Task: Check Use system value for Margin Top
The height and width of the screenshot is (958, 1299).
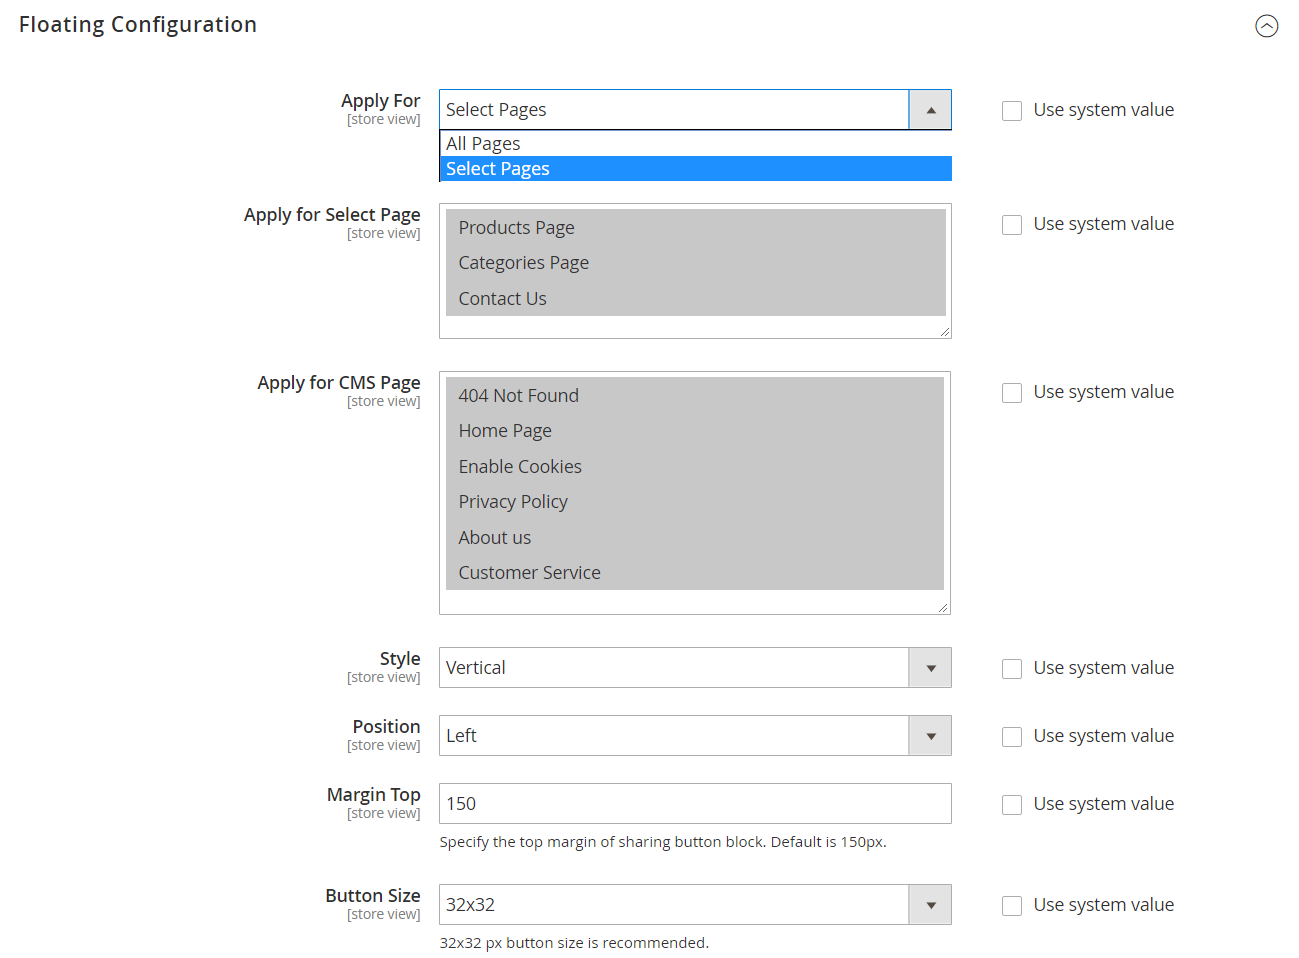Action: 1012,805
